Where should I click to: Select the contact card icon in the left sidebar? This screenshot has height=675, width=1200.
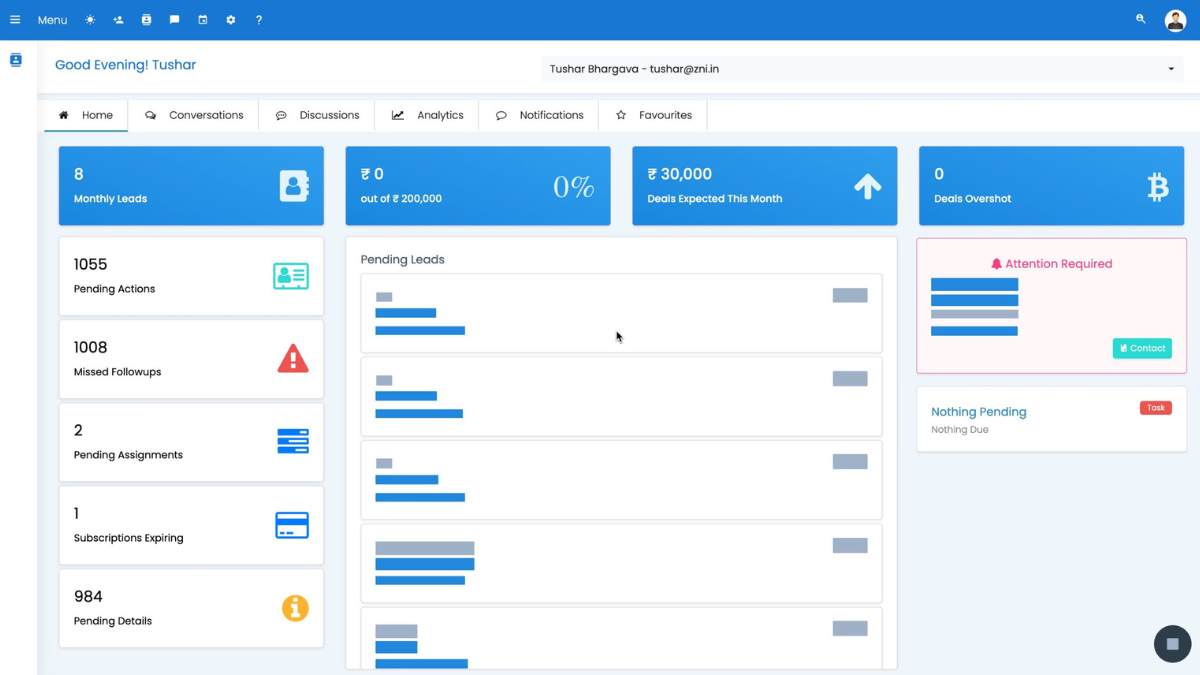point(15,59)
